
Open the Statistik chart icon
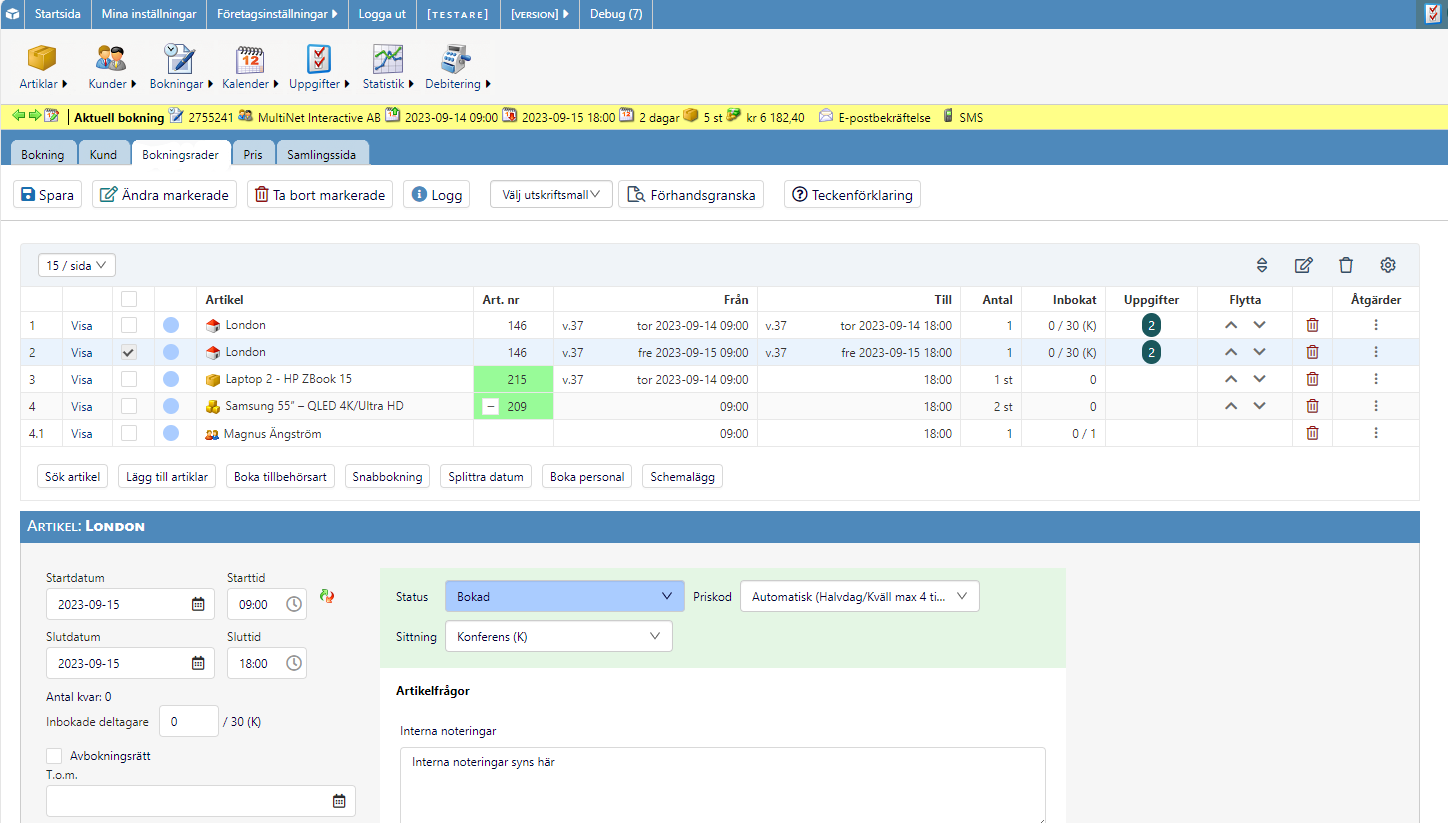387,60
